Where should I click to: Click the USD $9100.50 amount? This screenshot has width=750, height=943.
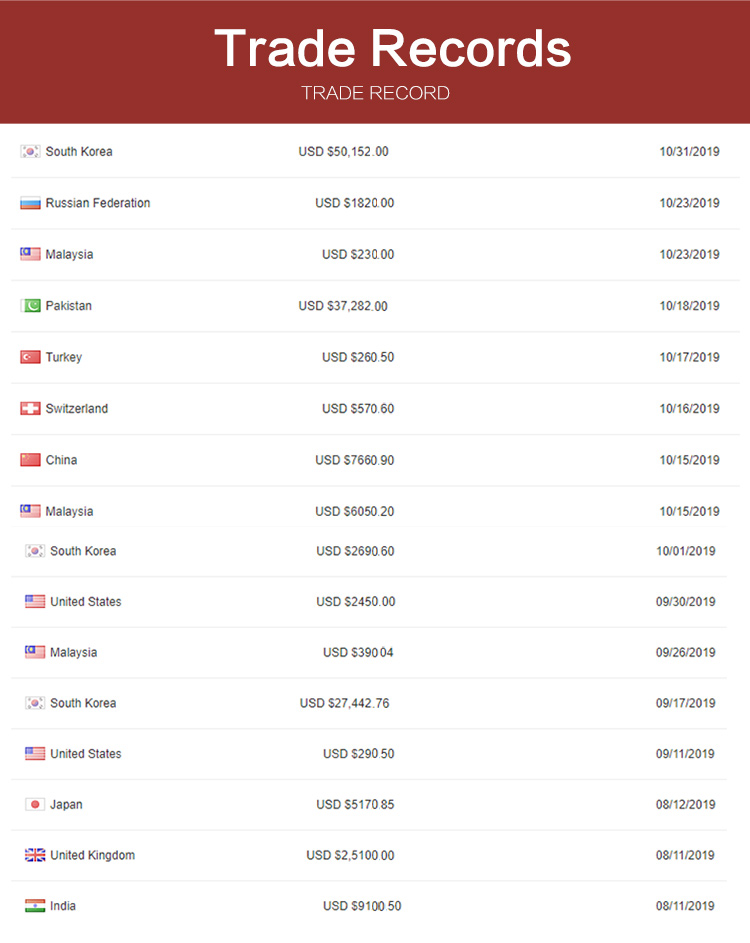click(362, 906)
